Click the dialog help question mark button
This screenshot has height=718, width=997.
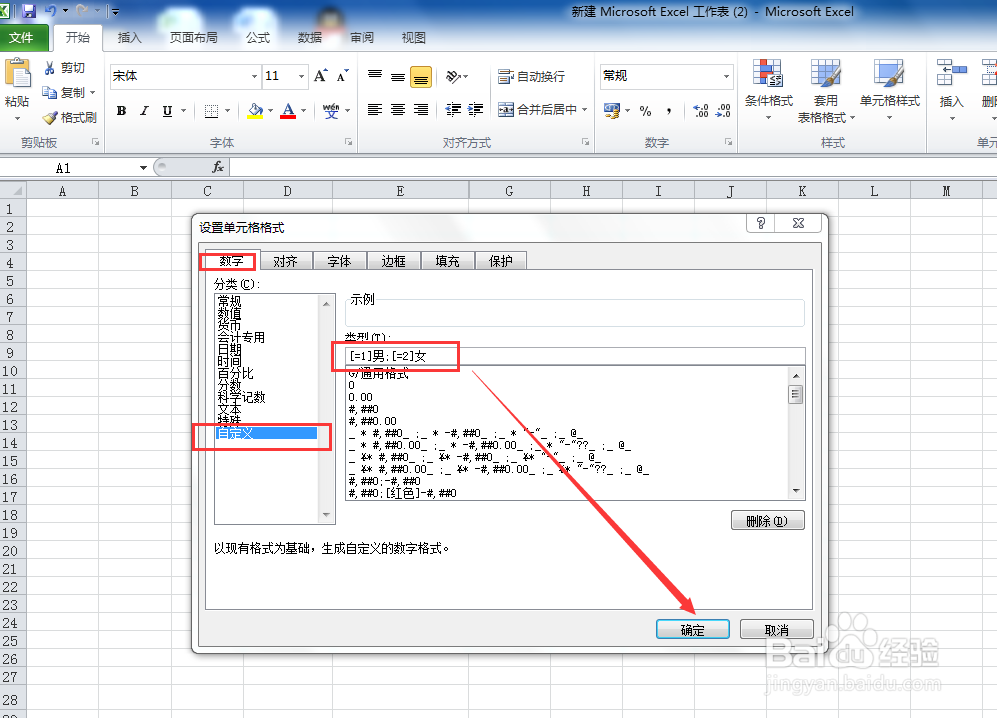(x=760, y=223)
